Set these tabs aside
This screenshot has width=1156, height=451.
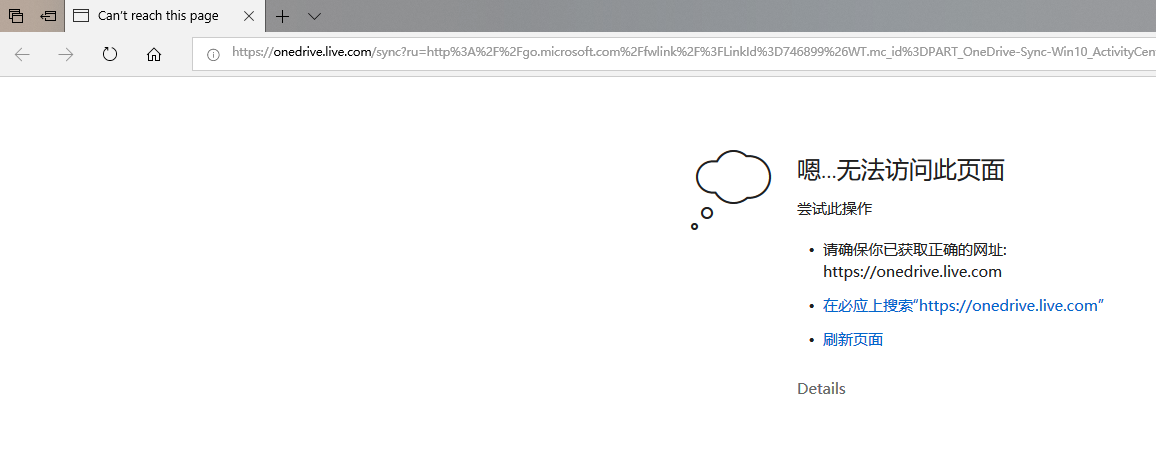pyautogui.click(x=48, y=15)
